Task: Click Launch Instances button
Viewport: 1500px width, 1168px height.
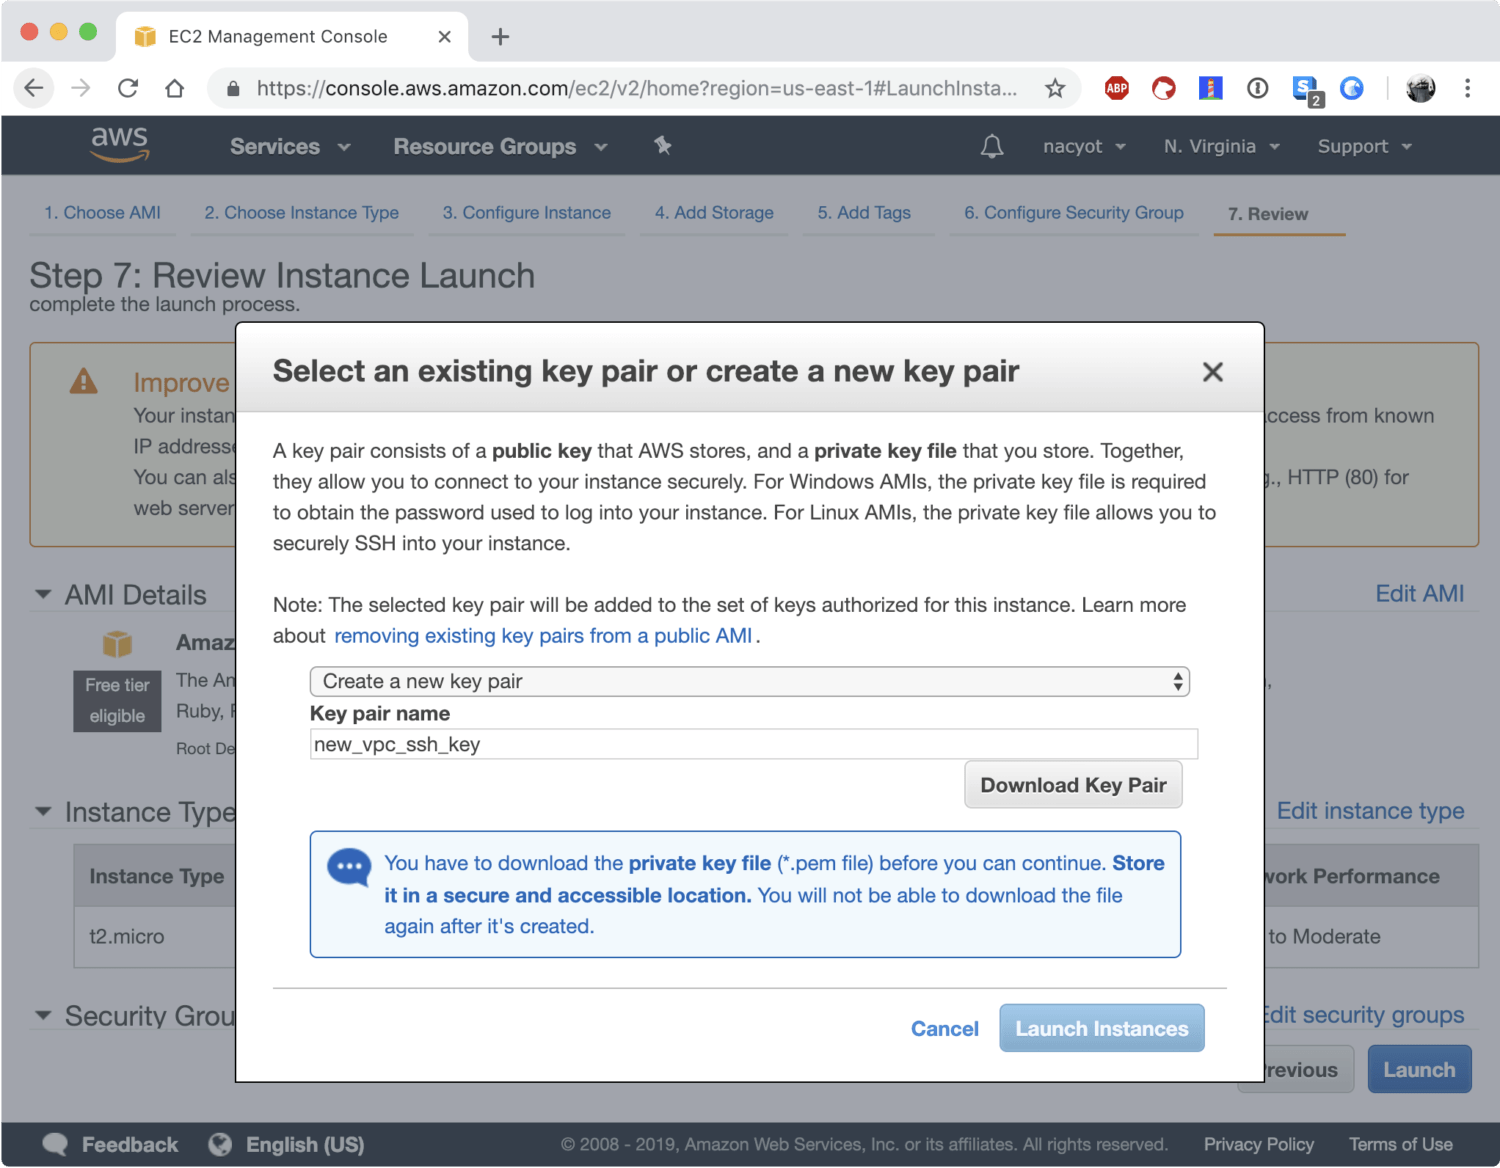Action: pyautogui.click(x=1102, y=1028)
